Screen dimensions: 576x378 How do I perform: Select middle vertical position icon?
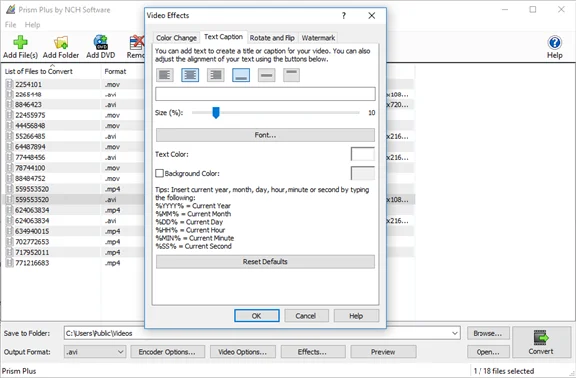pyautogui.click(x=266, y=75)
